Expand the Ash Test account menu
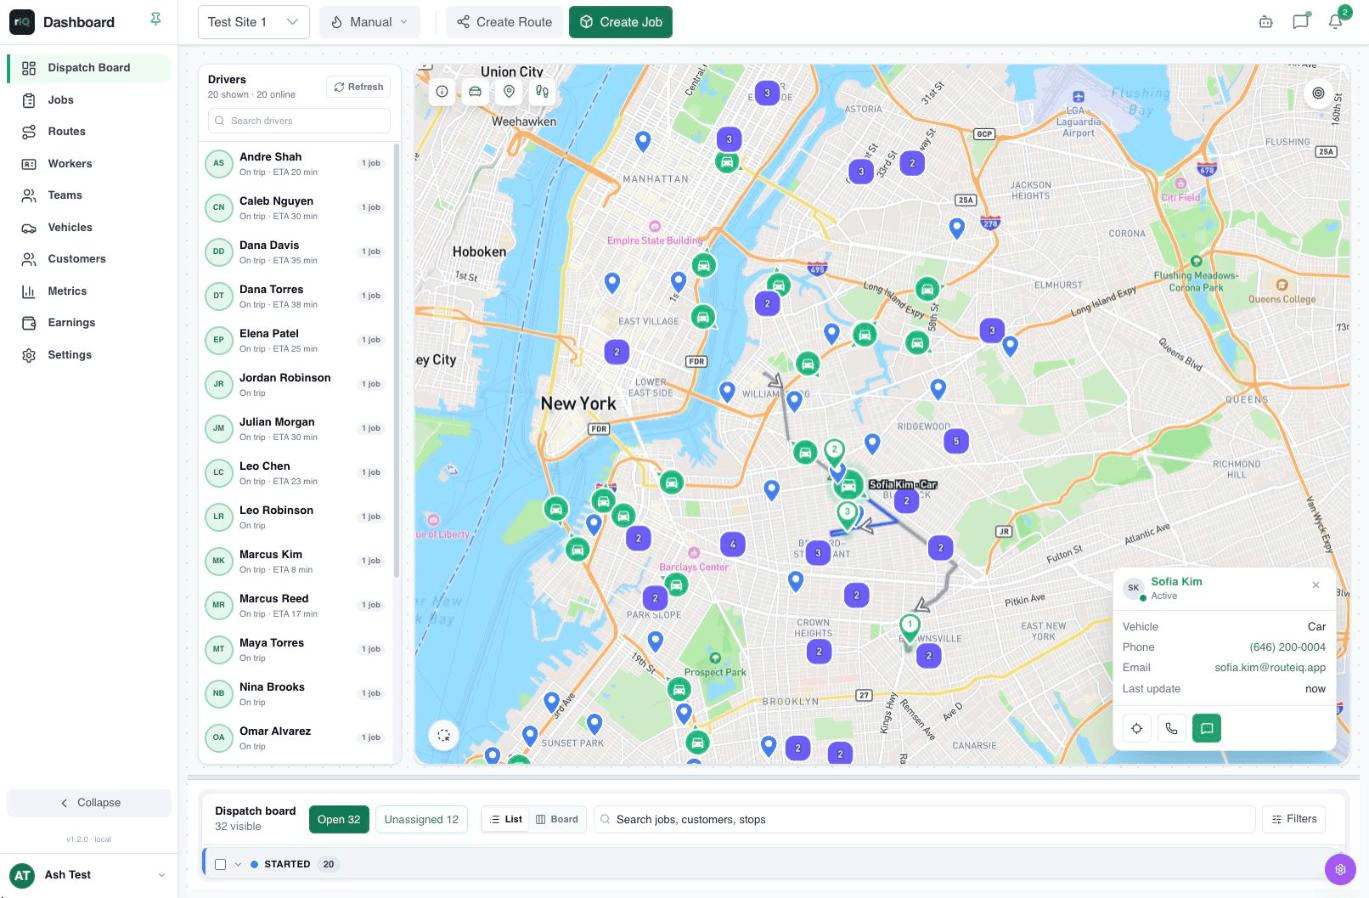This screenshot has width=1369, height=898. click(89, 875)
